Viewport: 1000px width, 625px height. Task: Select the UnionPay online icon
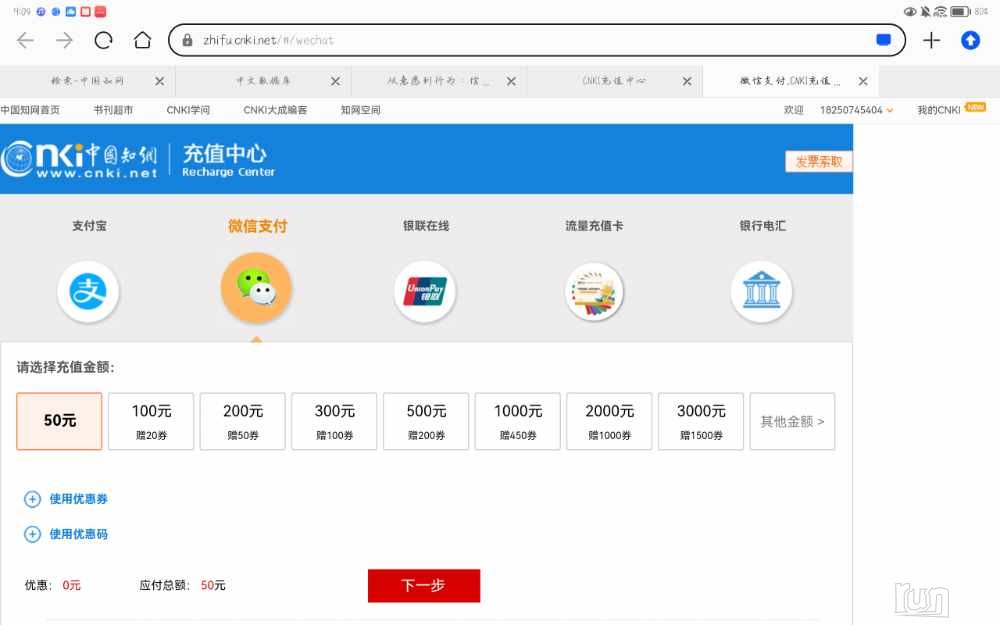[425, 291]
